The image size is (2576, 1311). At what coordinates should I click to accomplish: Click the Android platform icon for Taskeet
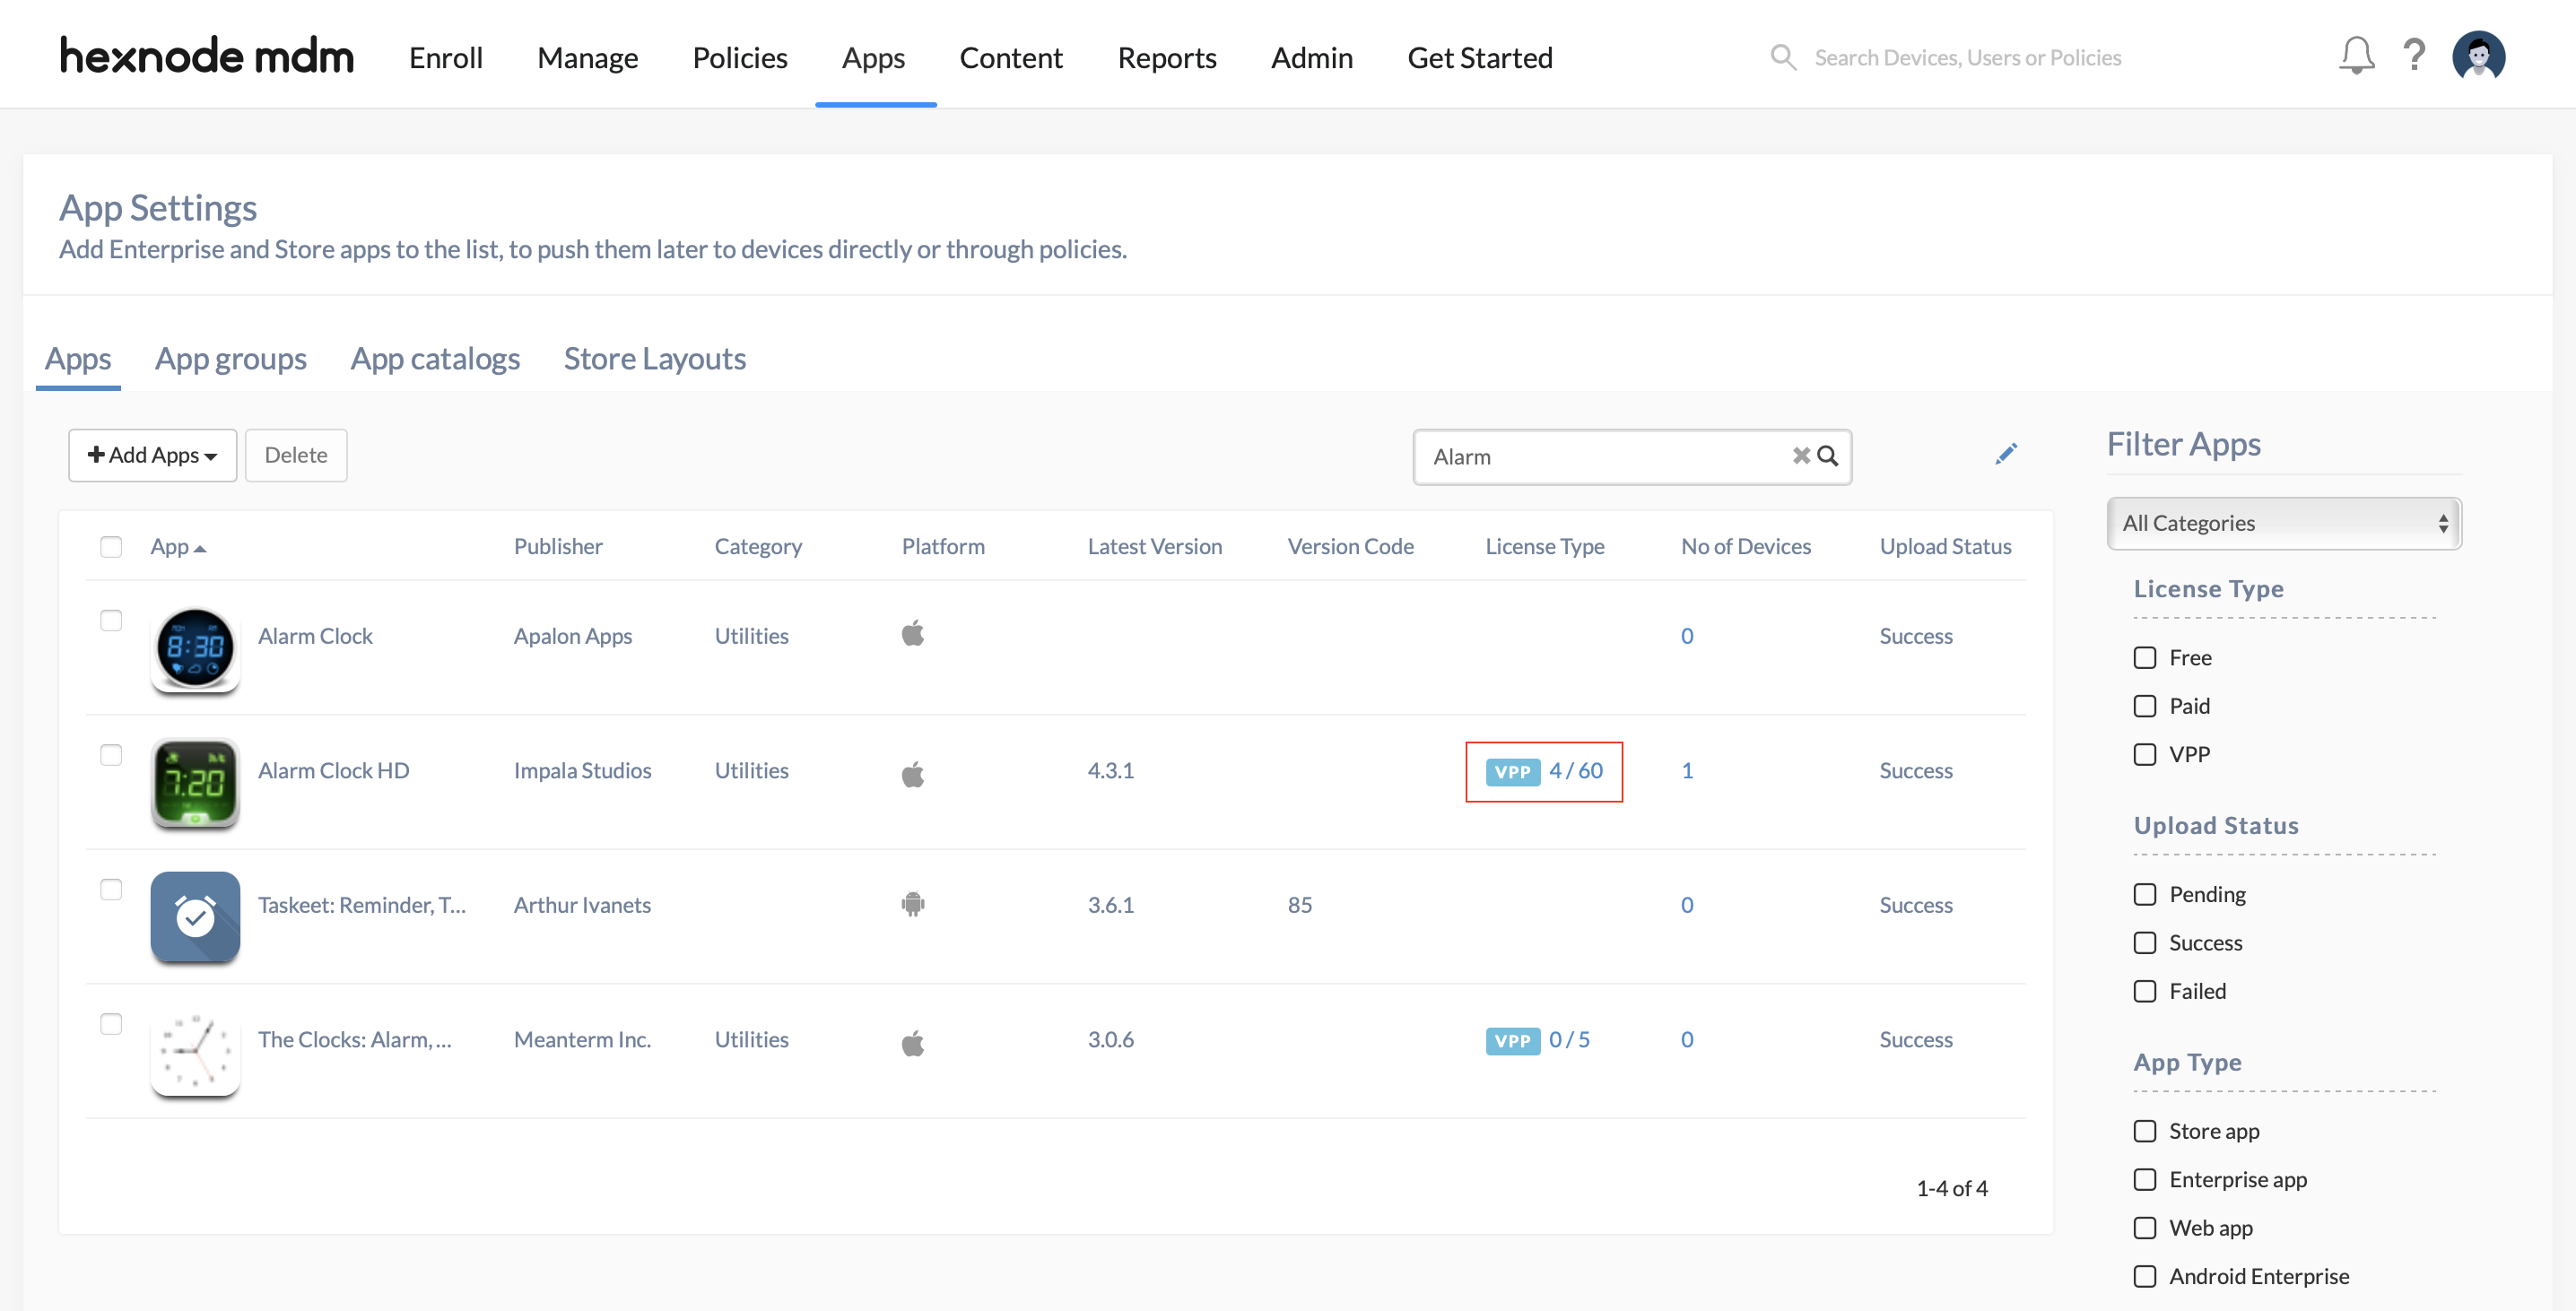pos(912,904)
